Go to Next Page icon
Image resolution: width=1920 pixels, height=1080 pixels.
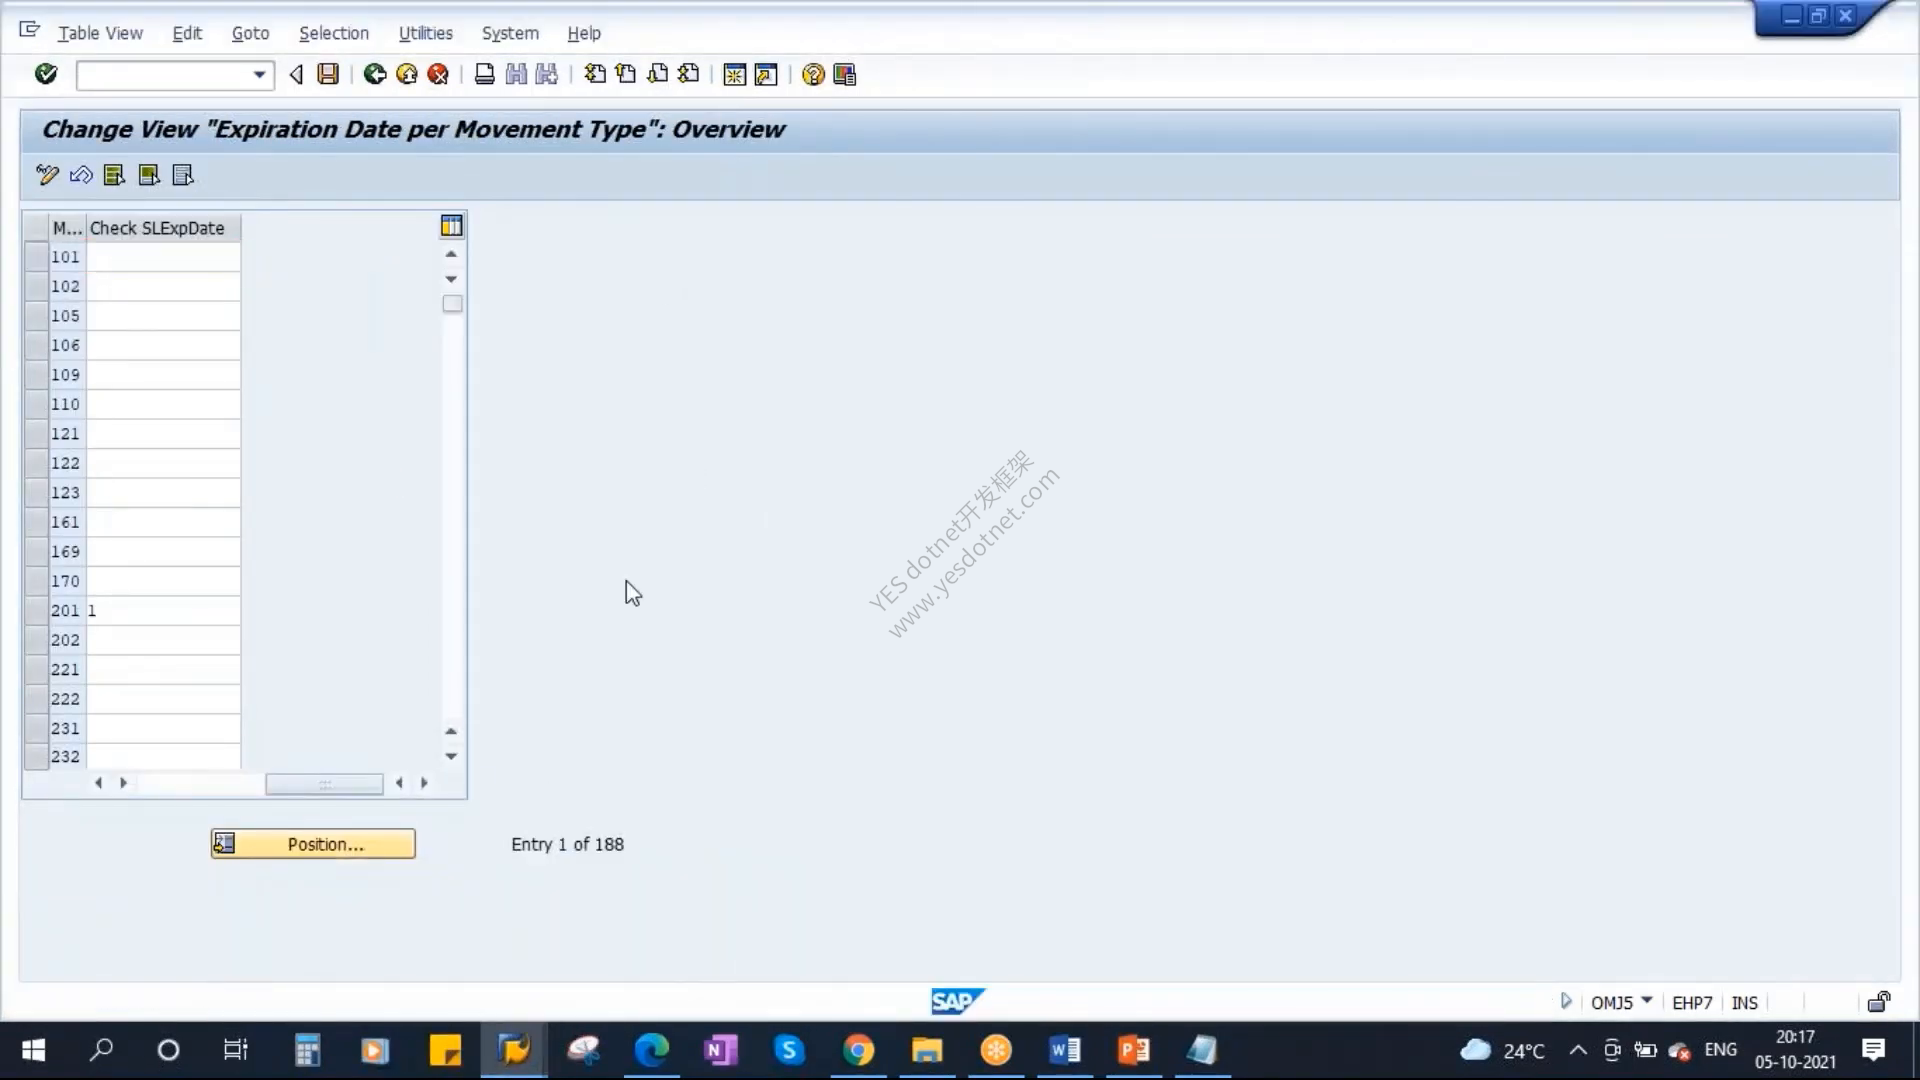pos(658,74)
